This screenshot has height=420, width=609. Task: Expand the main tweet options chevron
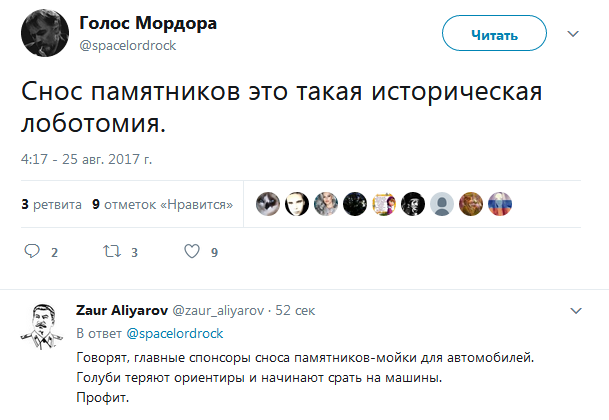coord(573,34)
